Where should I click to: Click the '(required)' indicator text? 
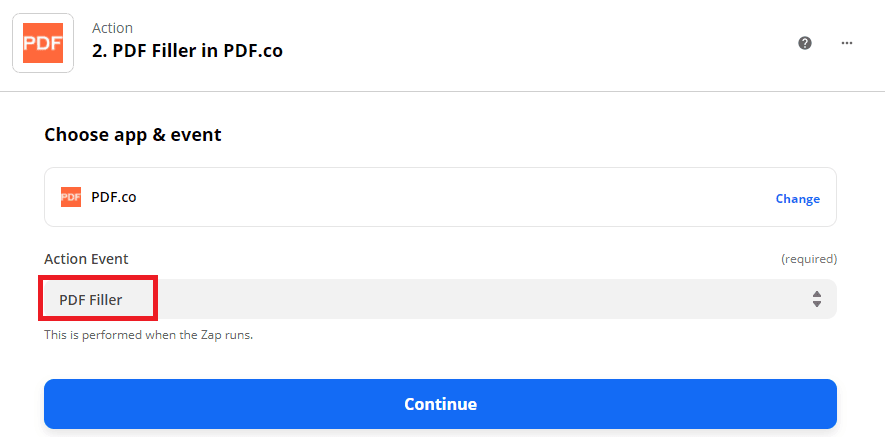[x=808, y=259]
